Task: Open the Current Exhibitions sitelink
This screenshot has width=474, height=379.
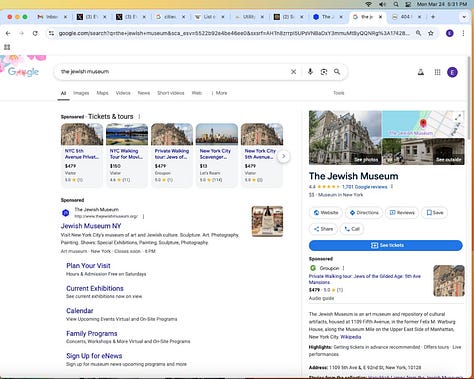Action: point(95,288)
